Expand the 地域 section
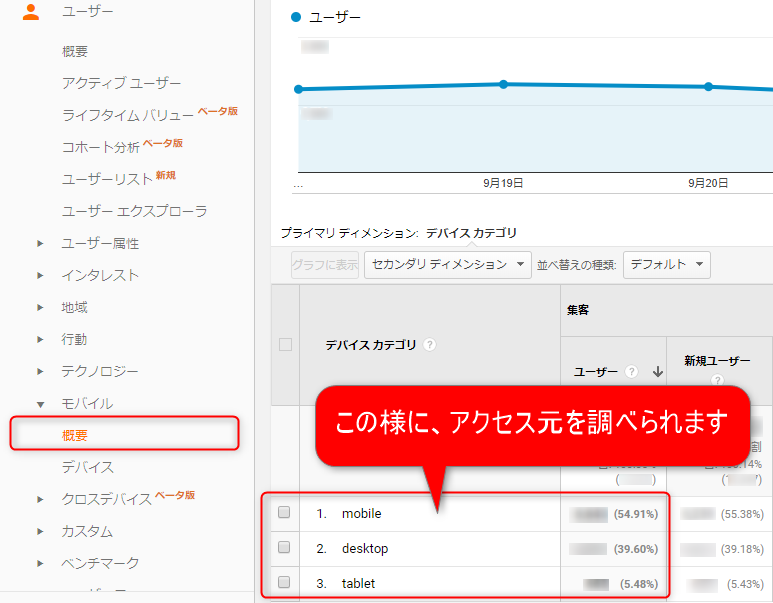773x603 pixels. click(40, 308)
